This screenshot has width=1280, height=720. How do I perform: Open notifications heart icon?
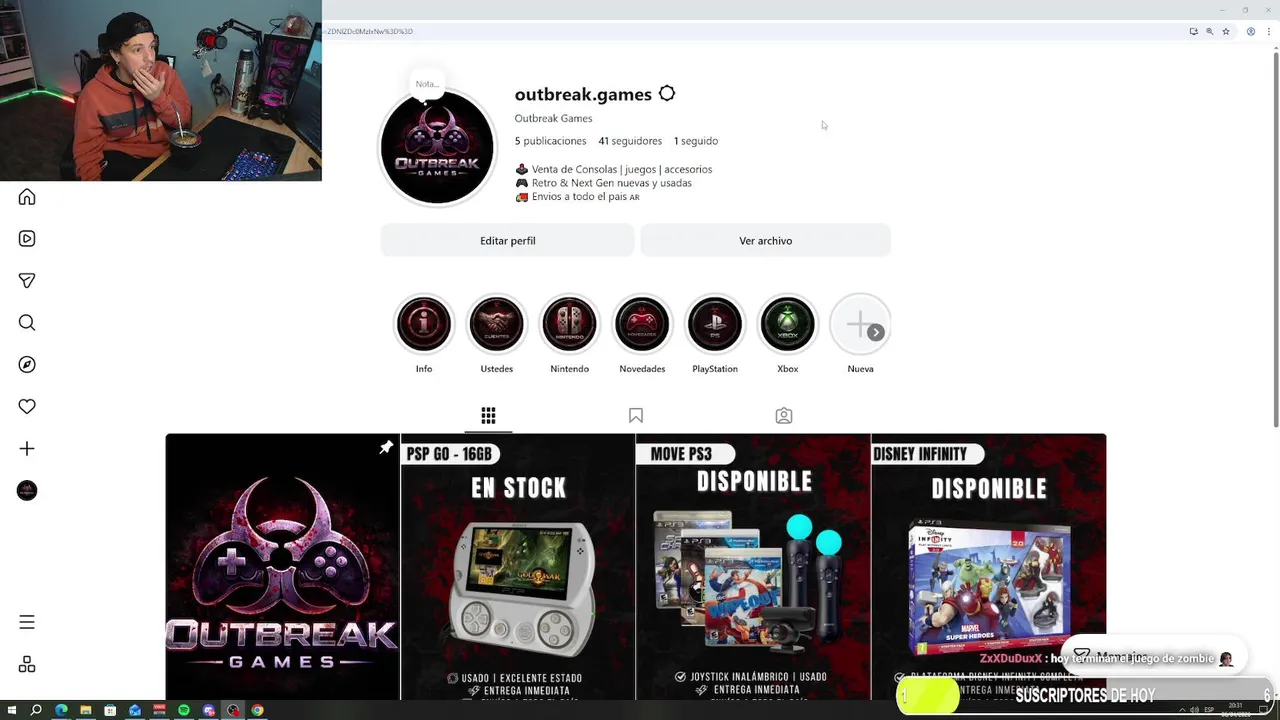(x=27, y=407)
